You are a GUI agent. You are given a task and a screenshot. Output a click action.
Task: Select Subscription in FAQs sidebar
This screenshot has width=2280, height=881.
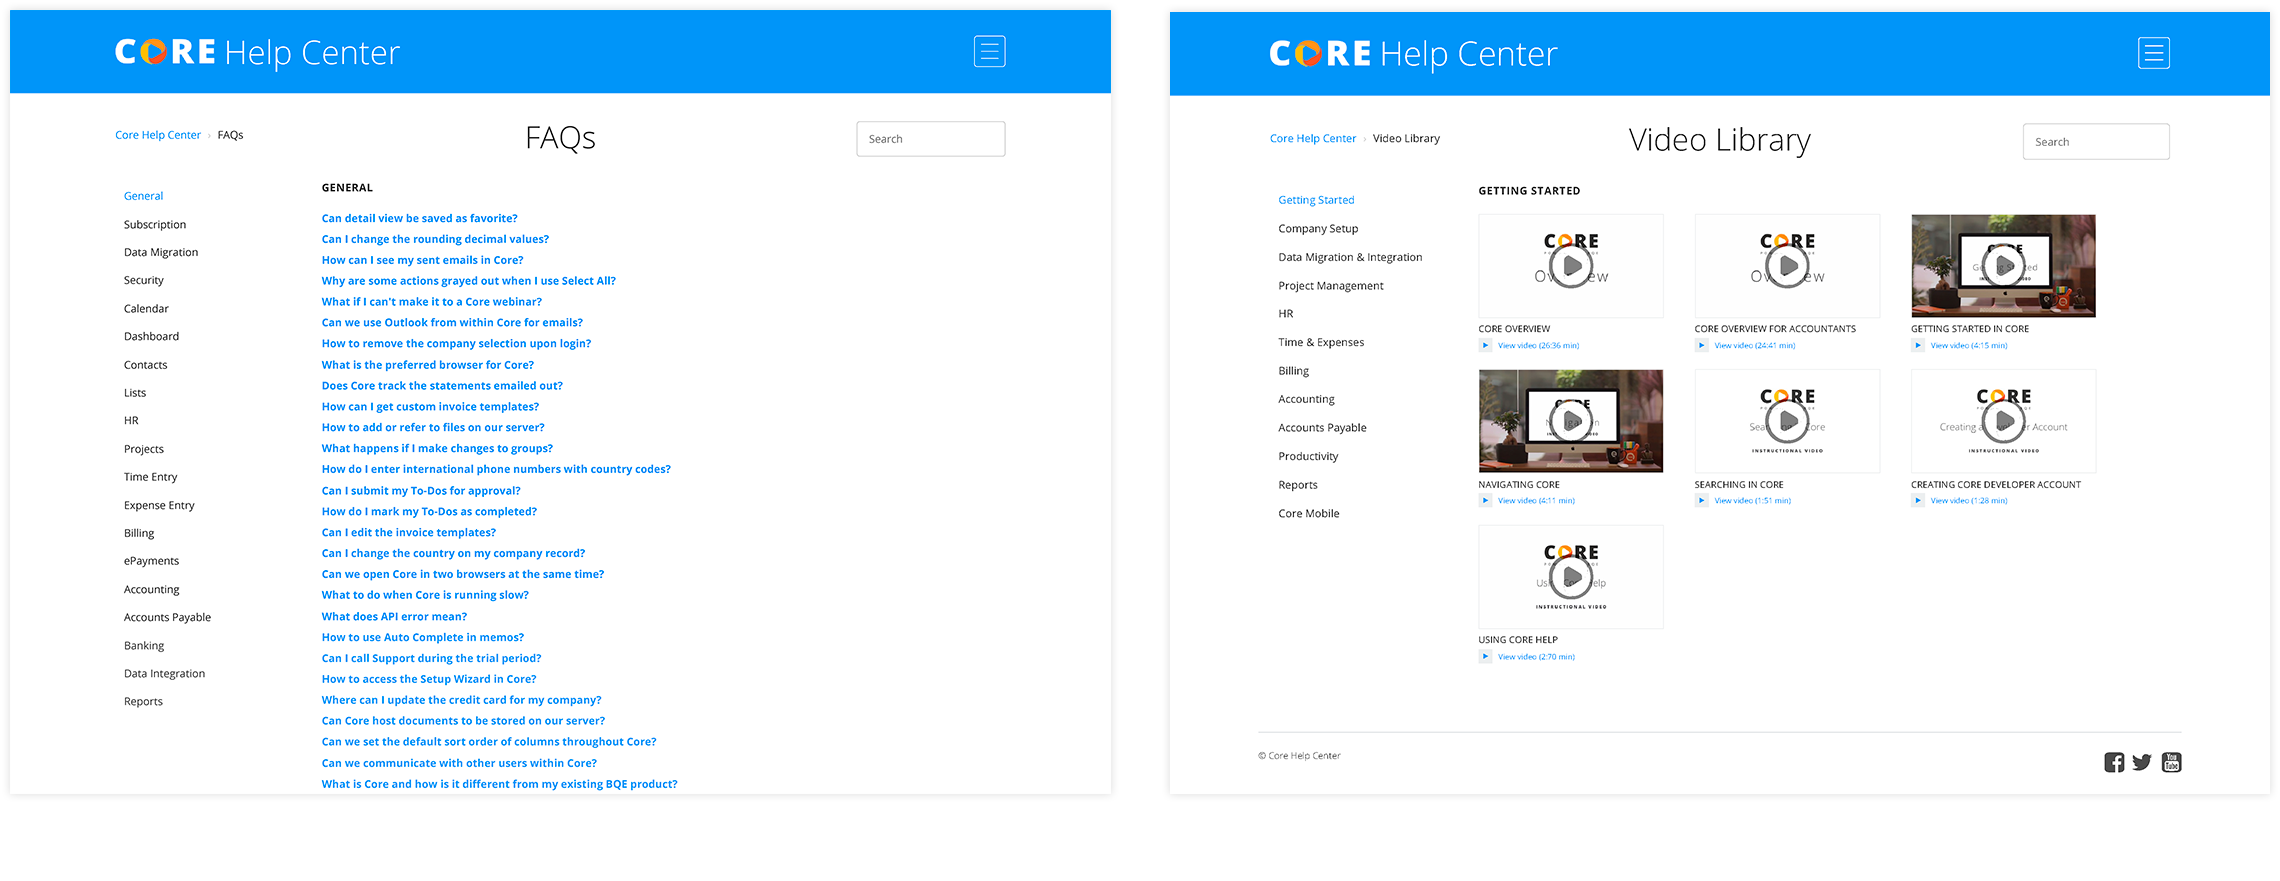click(x=155, y=225)
